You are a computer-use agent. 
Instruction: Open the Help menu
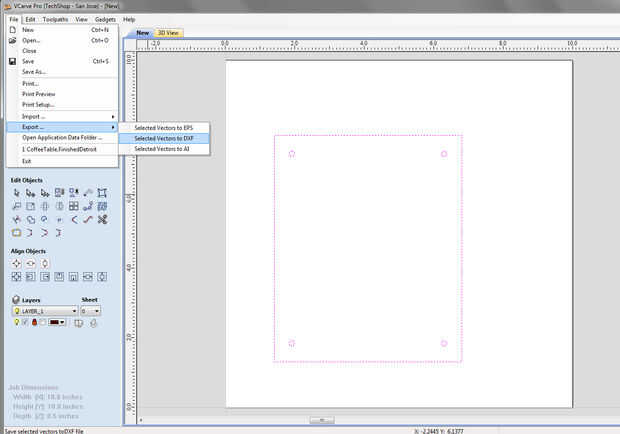coord(129,19)
